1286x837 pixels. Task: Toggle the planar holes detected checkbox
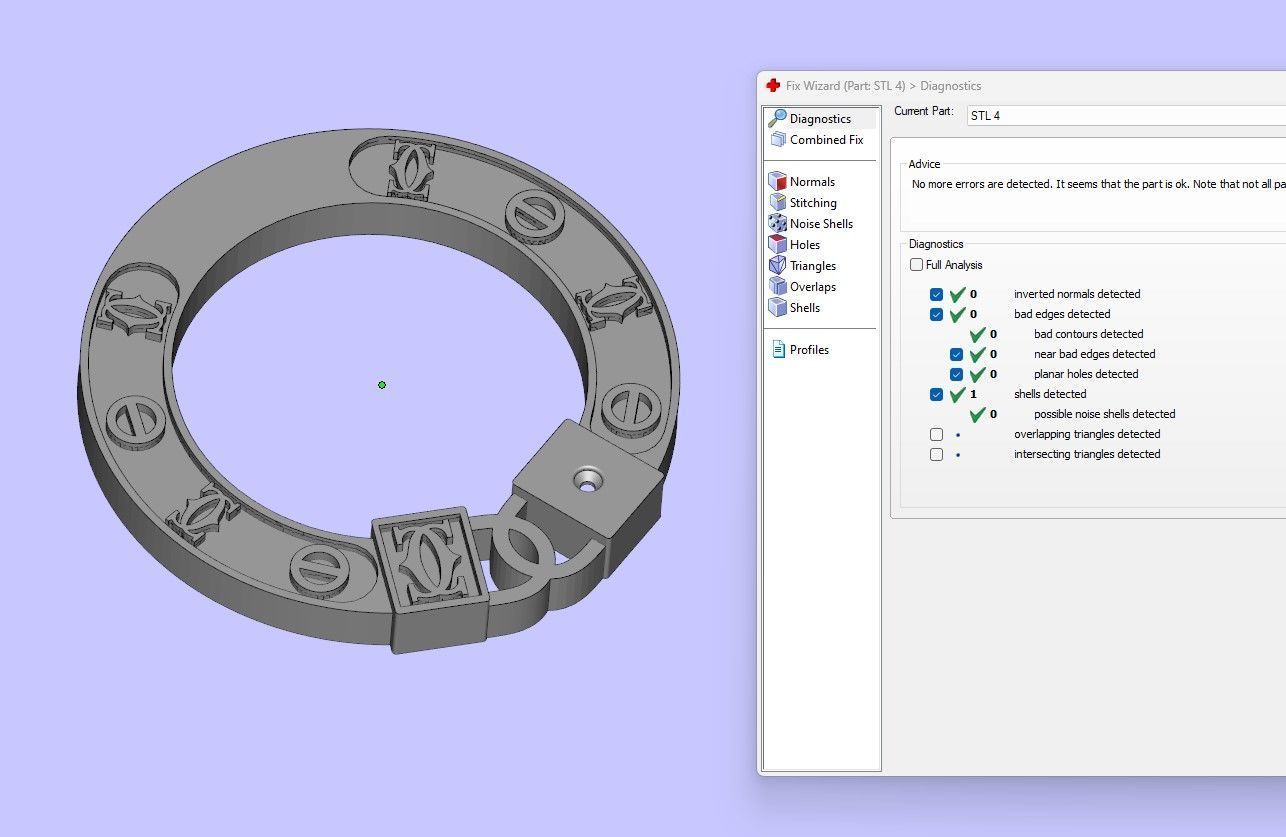pyautogui.click(x=956, y=375)
